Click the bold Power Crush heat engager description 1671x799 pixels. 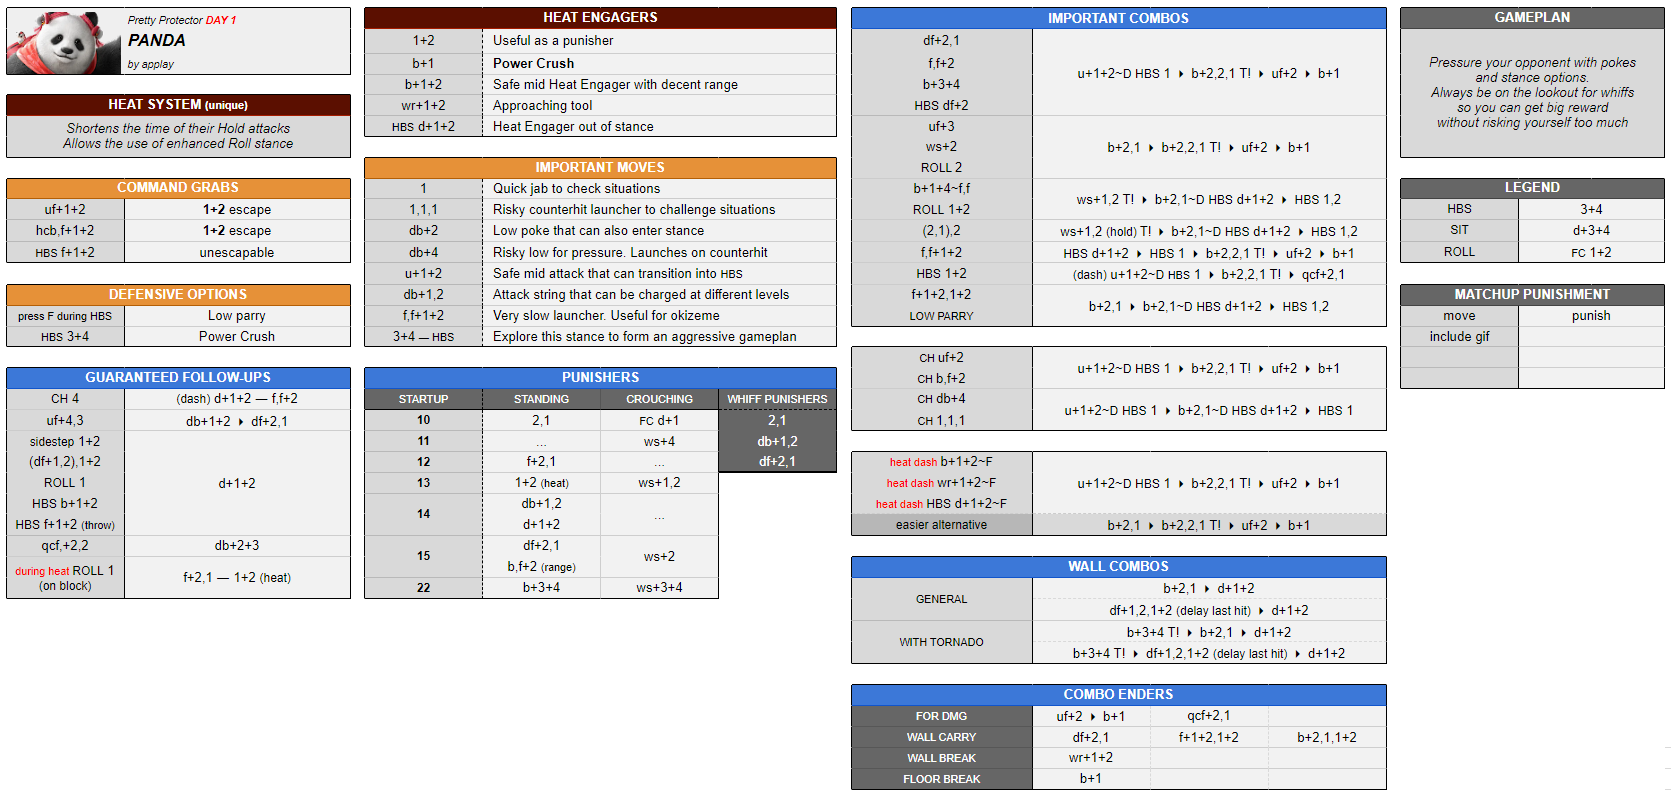[533, 63]
